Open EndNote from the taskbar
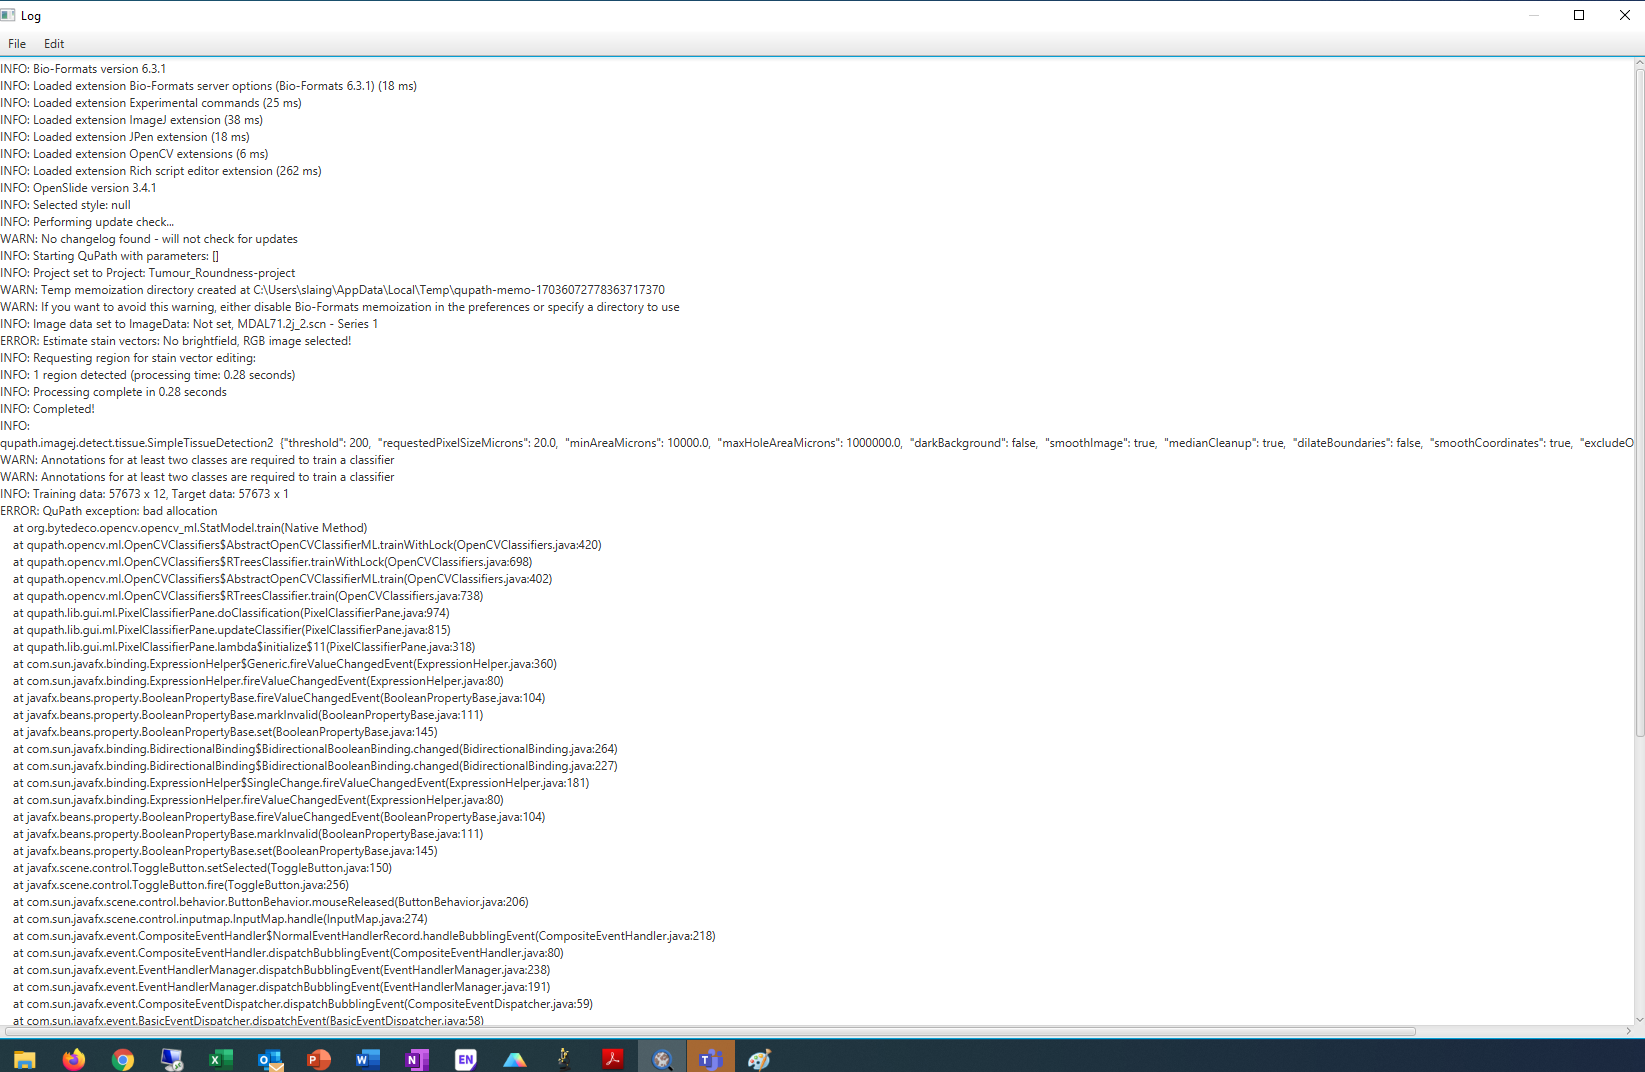 pyautogui.click(x=465, y=1057)
